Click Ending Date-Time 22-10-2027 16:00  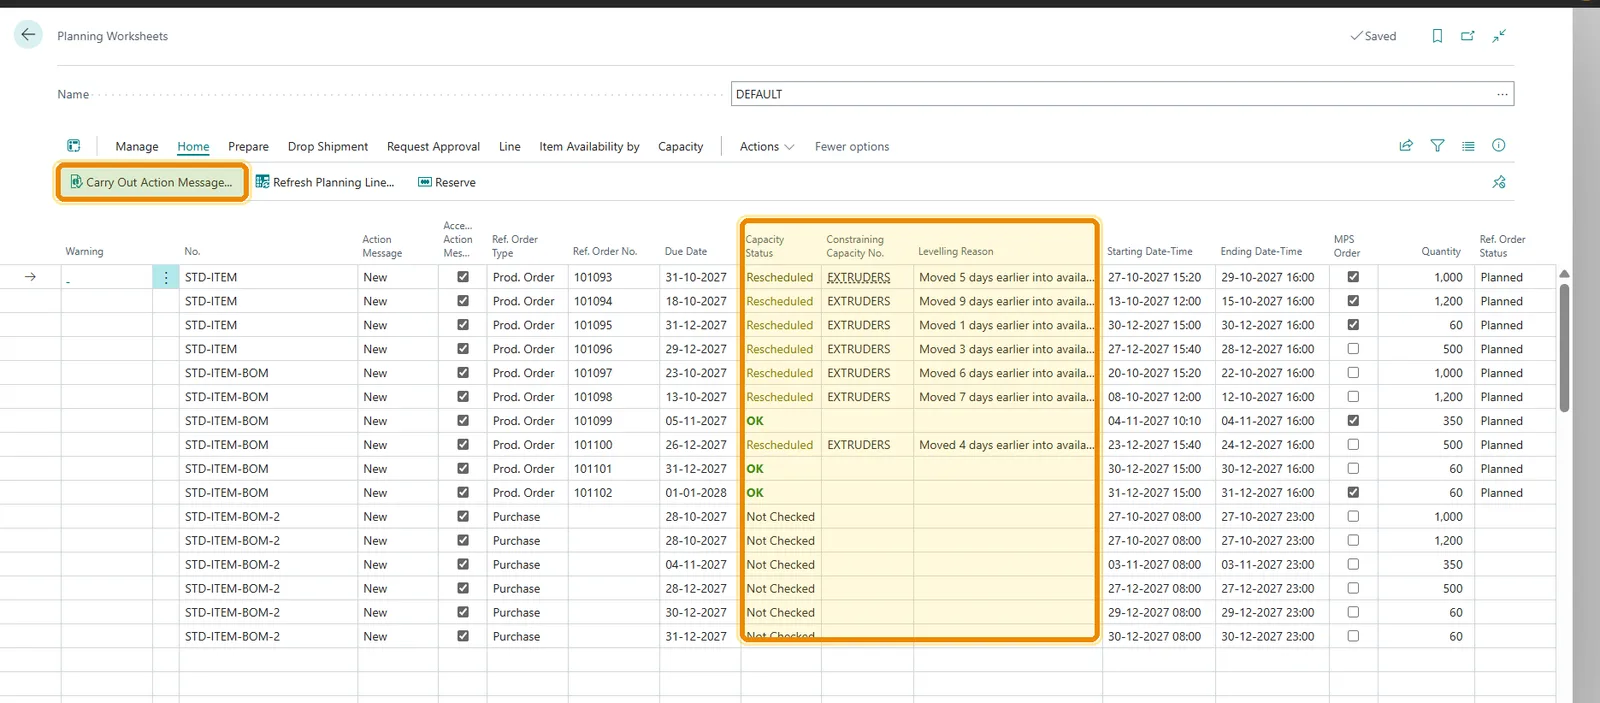[1268, 373]
